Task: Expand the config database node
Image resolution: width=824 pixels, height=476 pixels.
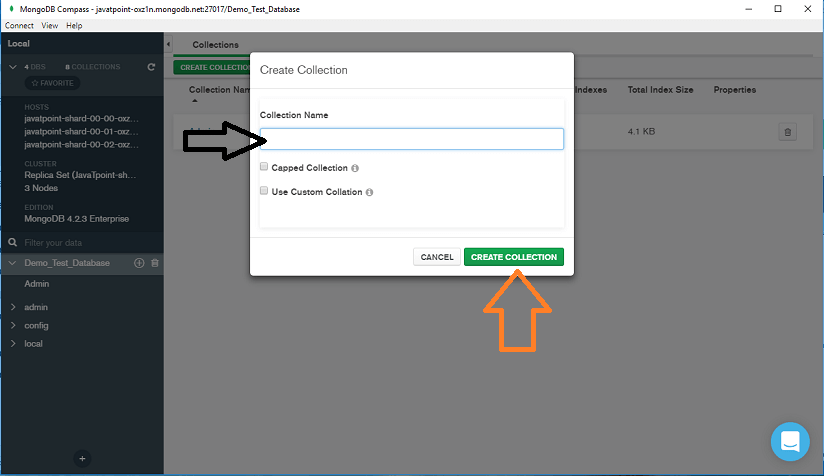Action: coord(13,325)
